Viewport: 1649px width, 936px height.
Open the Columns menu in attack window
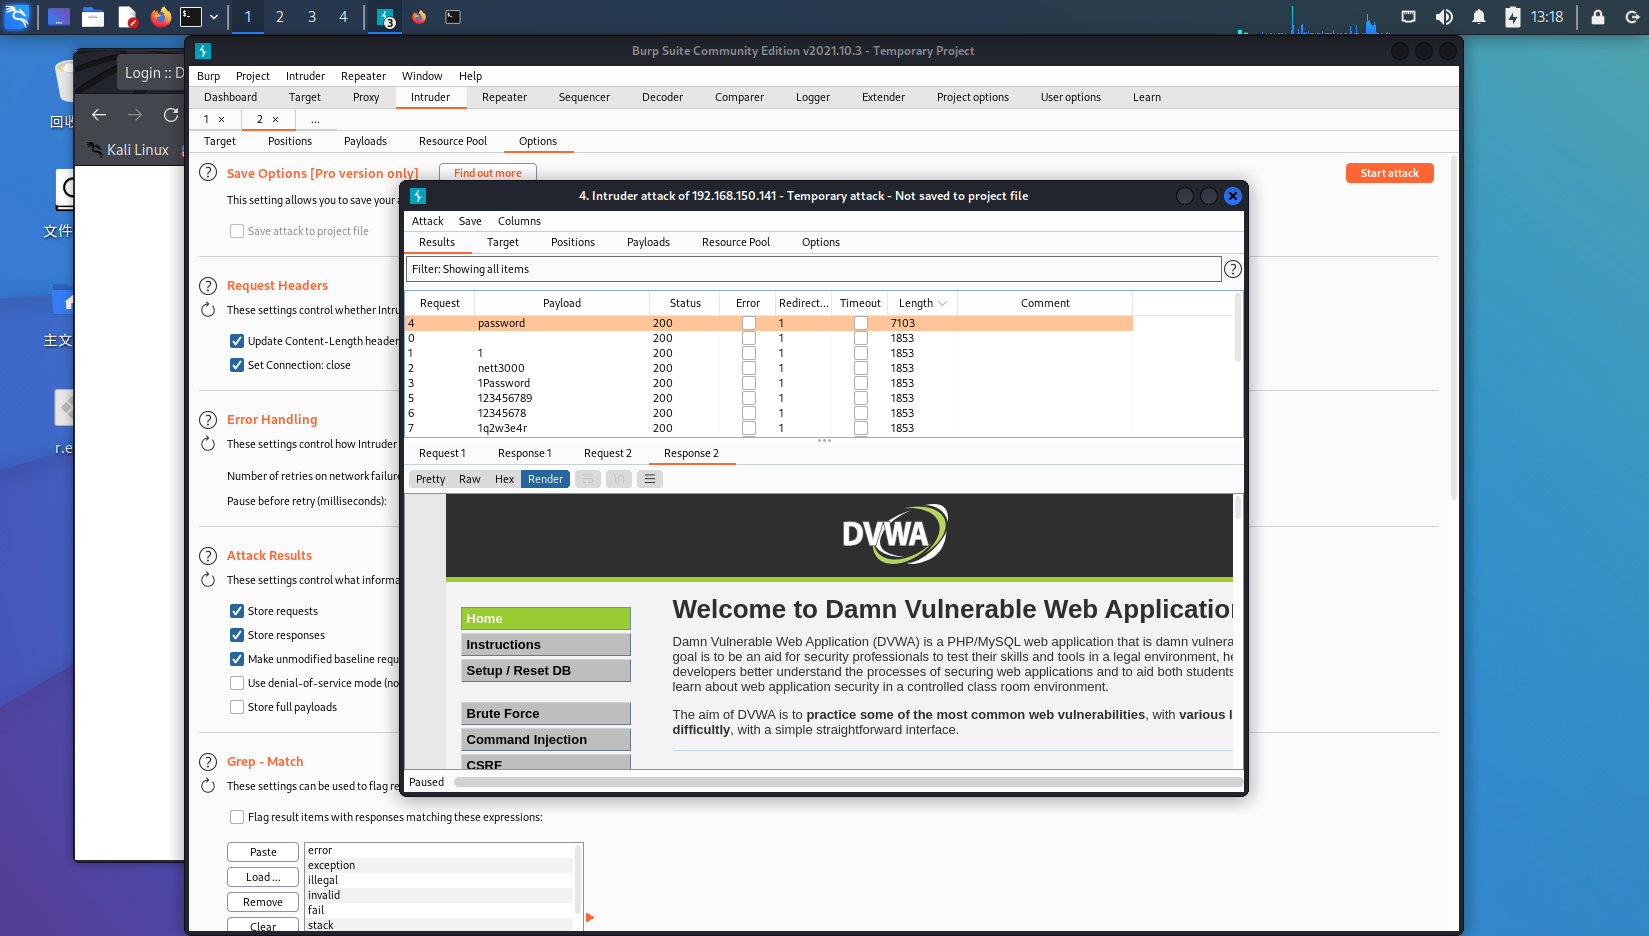[519, 221]
